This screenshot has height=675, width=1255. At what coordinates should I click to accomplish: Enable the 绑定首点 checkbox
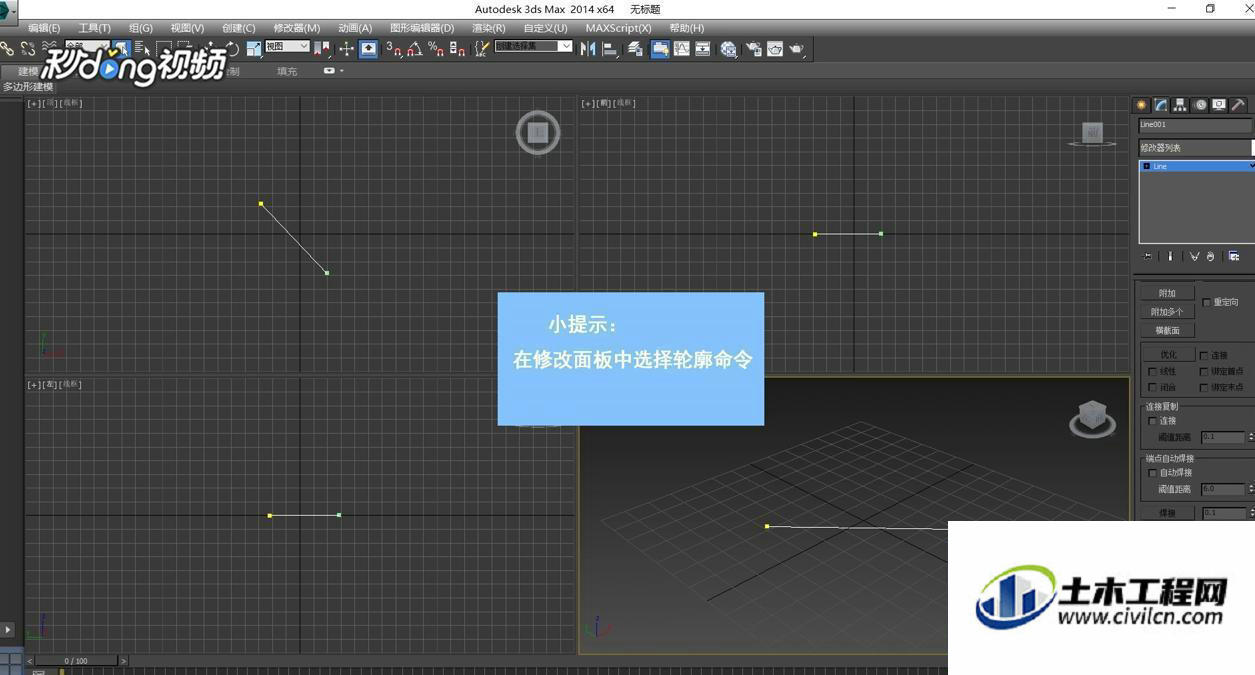point(1203,371)
